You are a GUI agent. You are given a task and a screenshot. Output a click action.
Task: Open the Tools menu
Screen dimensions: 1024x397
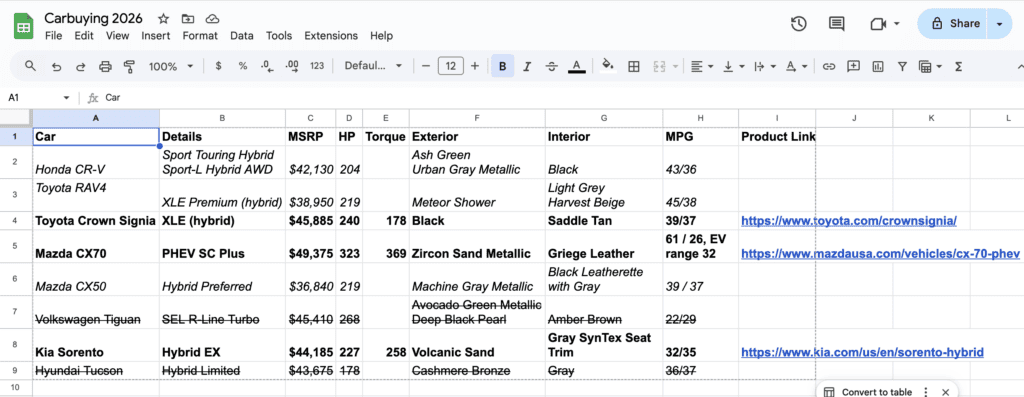pyautogui.click(x=279, y=36)
